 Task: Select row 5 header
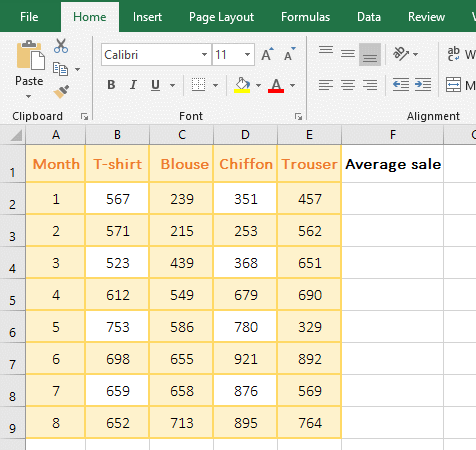(x=12, y=295)
